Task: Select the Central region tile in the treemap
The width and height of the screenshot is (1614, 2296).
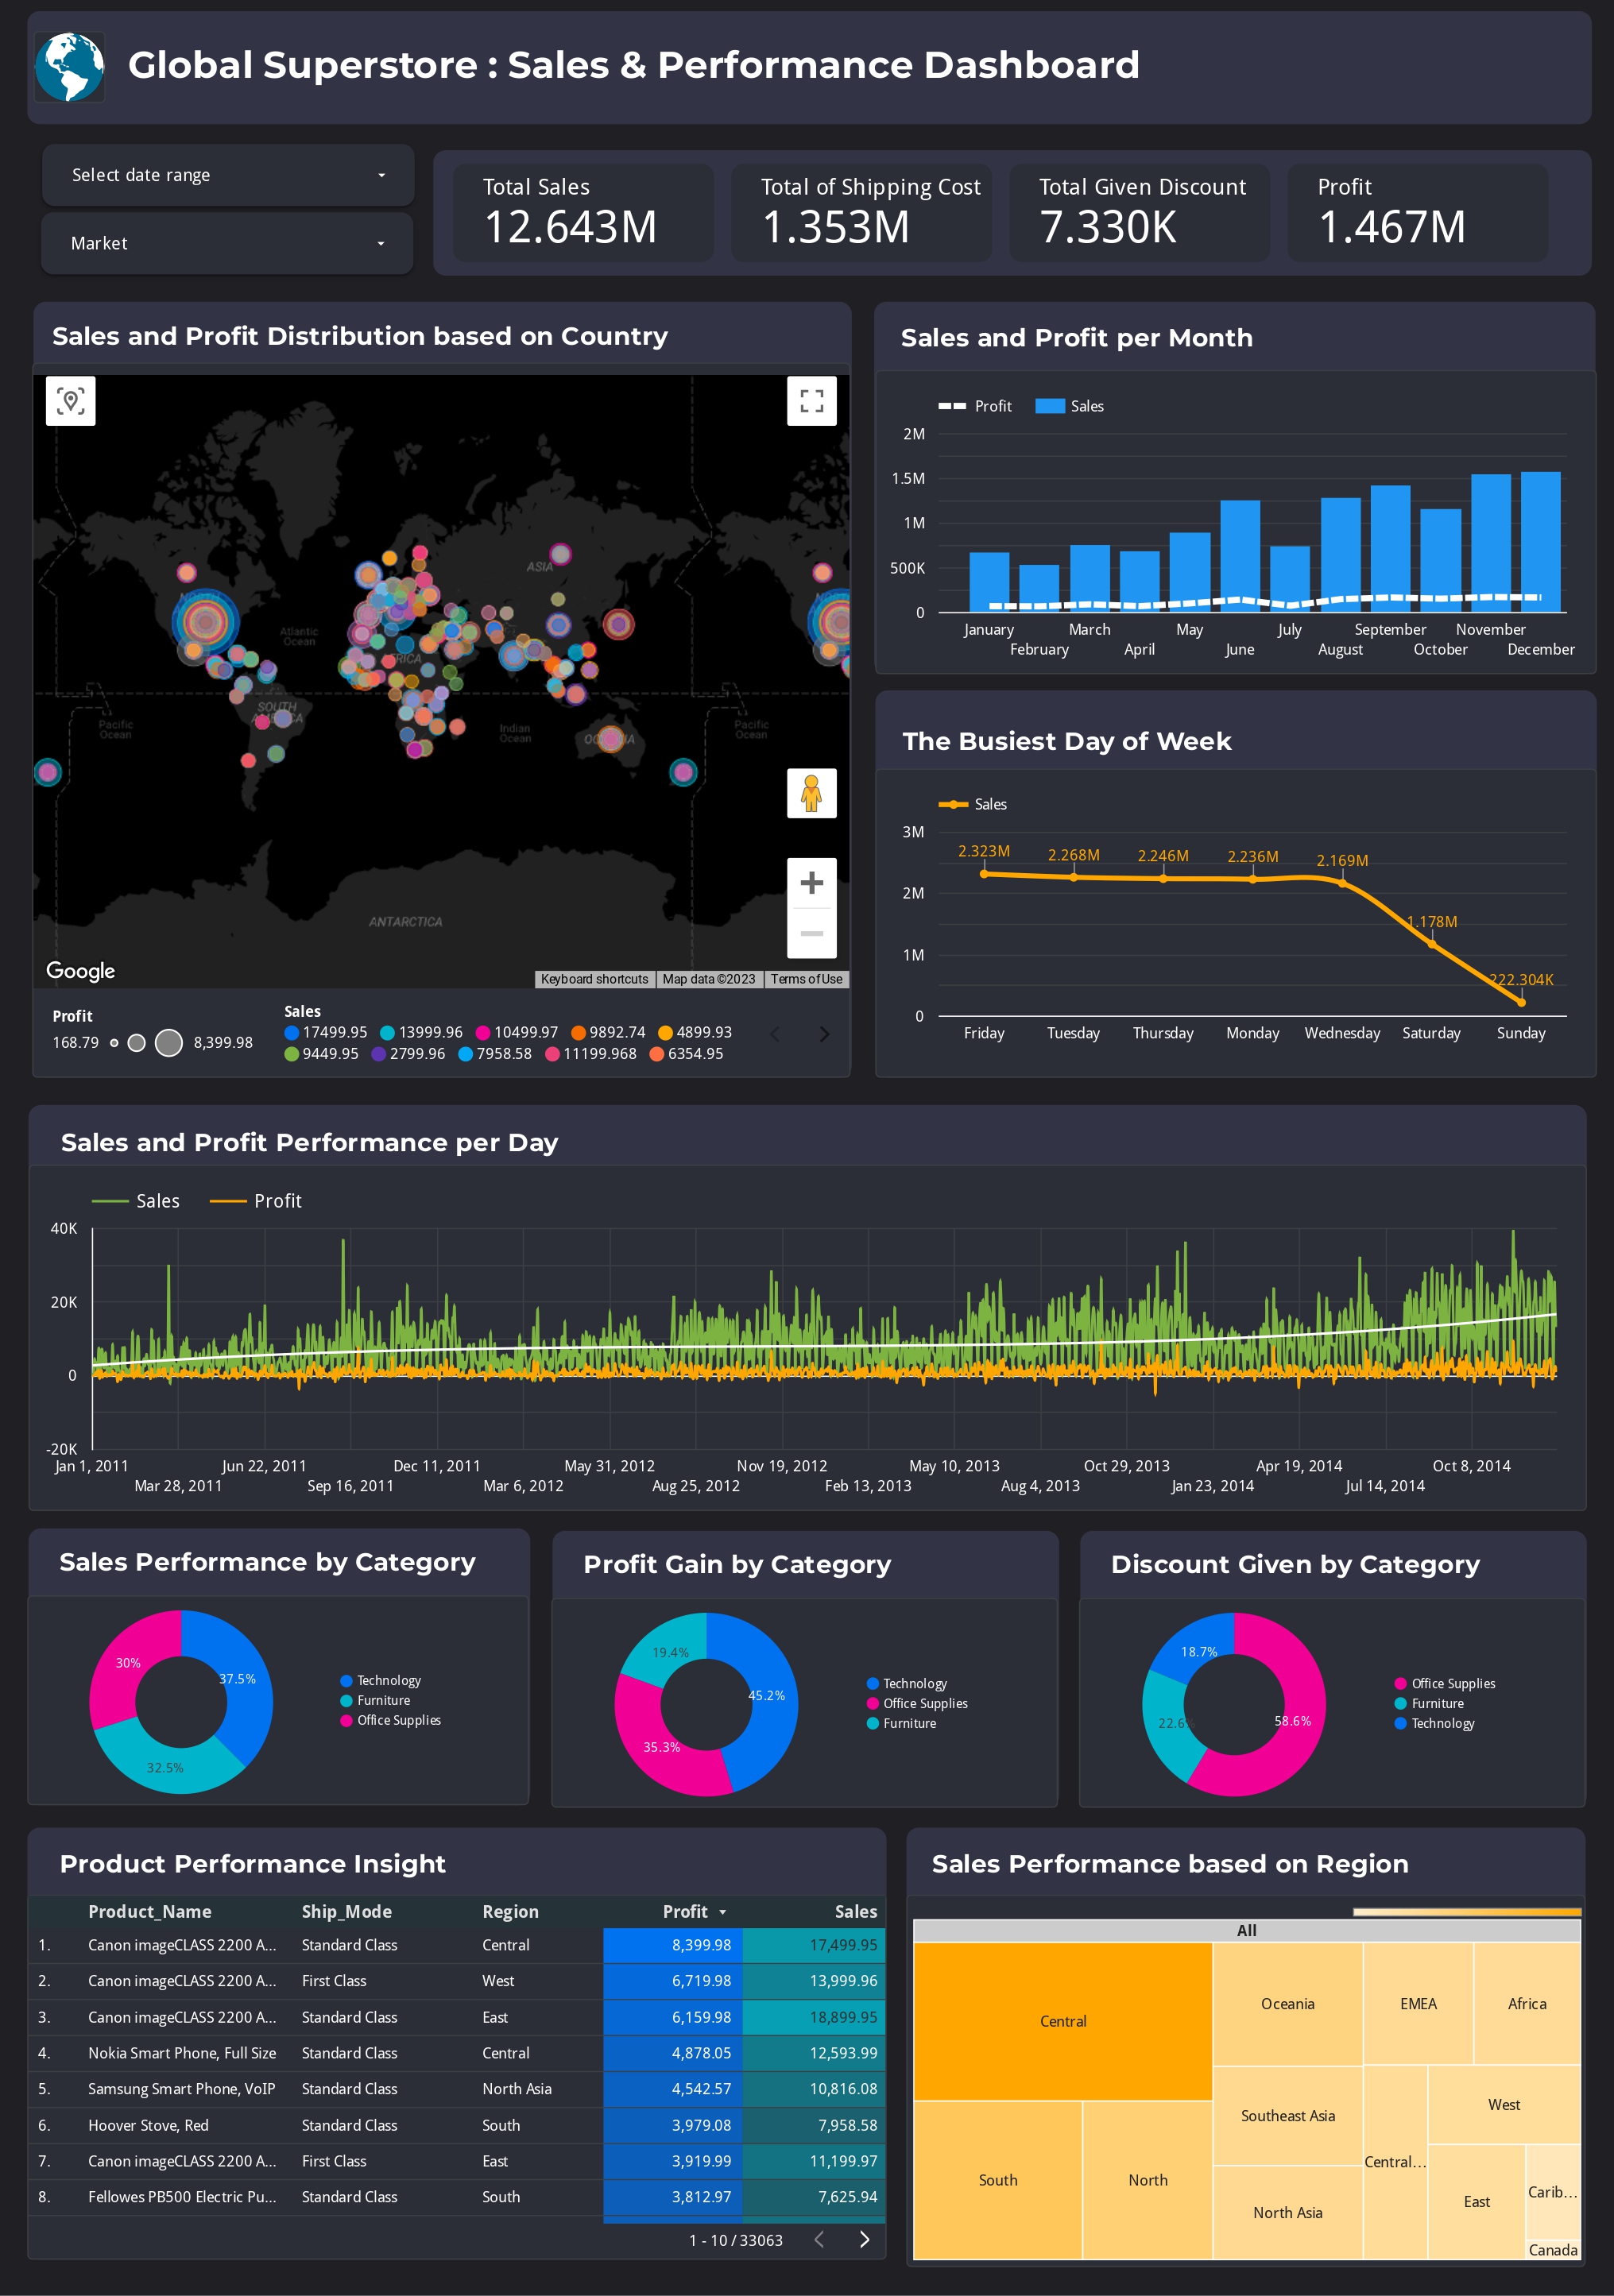Action: (x=1062, y=2021)
